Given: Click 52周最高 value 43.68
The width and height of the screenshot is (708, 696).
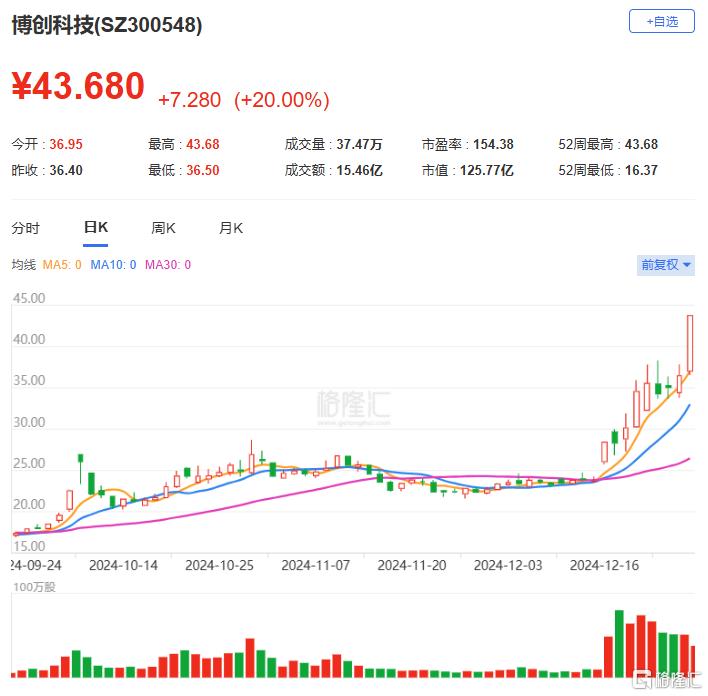Looking at the screenshot, I should click(x=641, y=145).
